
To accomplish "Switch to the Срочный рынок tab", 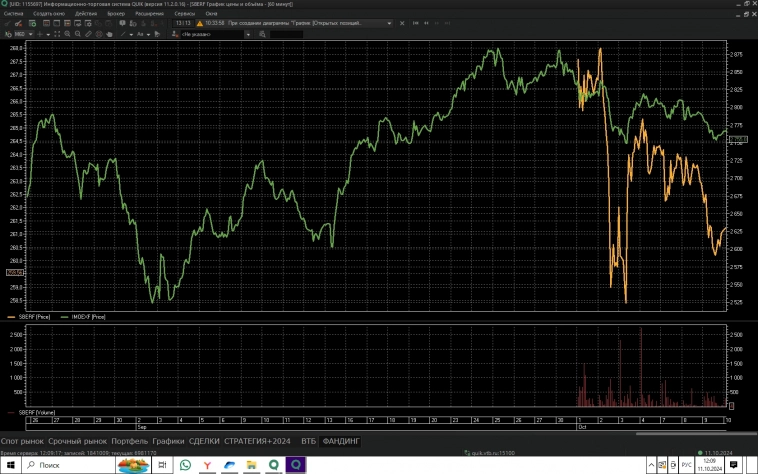I will tap(78, 441).
